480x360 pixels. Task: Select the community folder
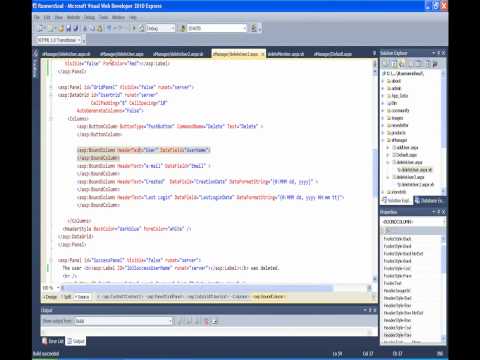(398, 111)
